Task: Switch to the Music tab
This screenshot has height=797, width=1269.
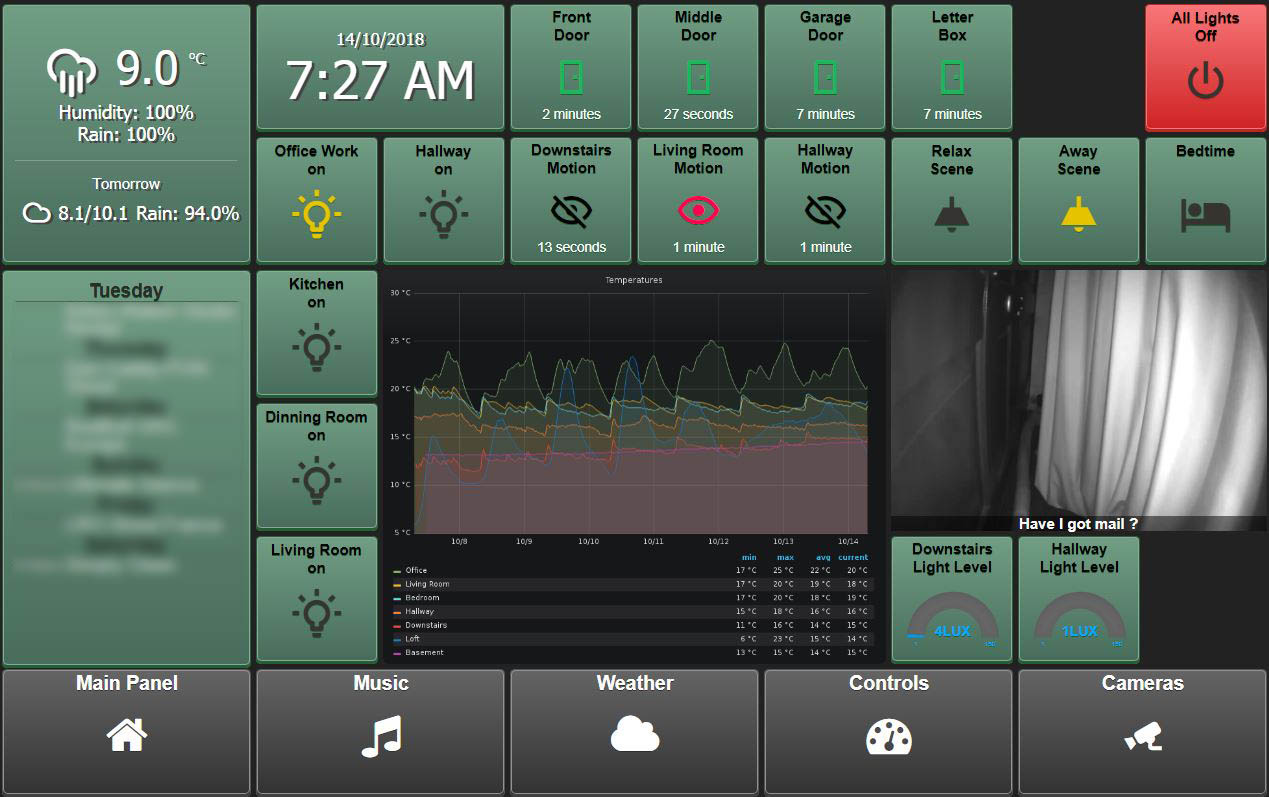Action: tap(380, 735)
